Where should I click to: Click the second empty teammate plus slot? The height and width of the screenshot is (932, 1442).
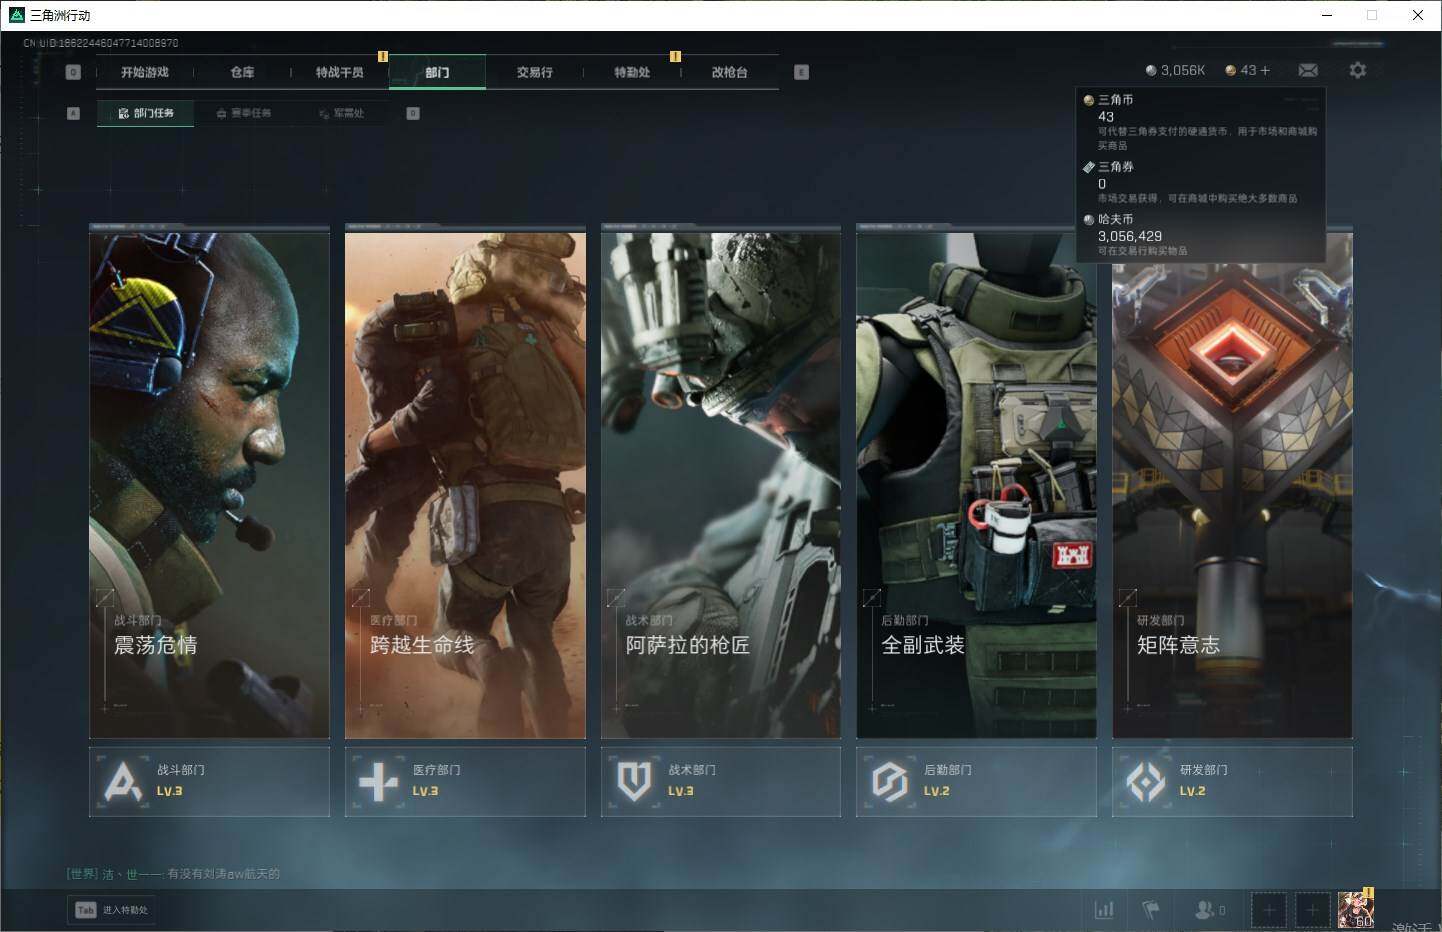(1312, 910)
